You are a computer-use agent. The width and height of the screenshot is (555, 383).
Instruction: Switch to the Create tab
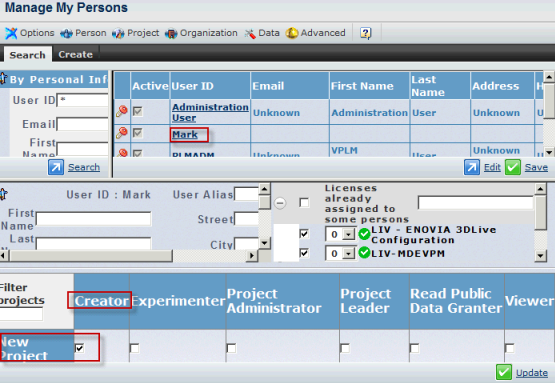(x=75, y=55)
